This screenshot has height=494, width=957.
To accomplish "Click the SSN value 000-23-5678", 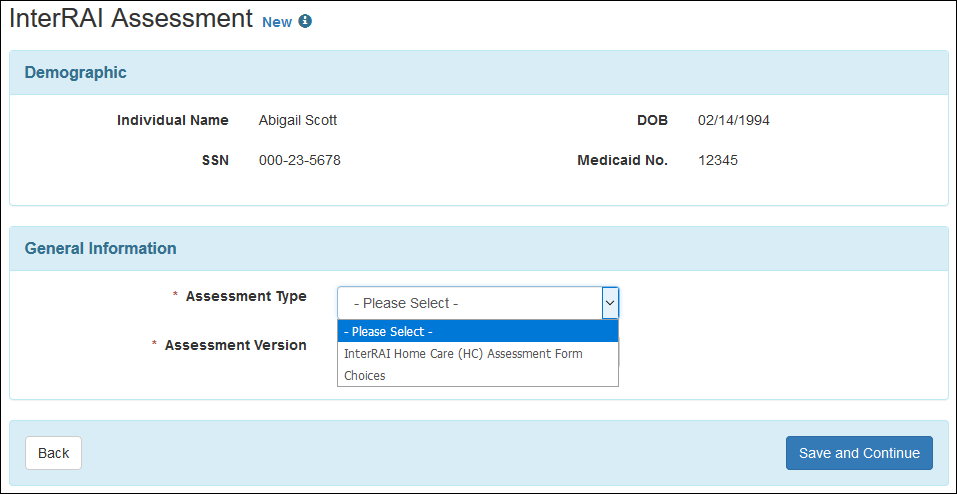I will tap(300, 160).
